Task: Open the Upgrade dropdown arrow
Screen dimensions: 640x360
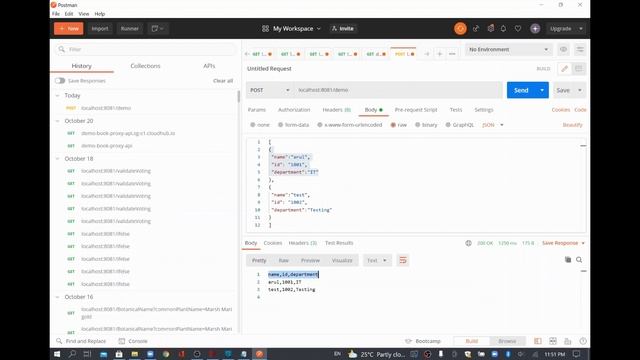Action: [581, 29]
